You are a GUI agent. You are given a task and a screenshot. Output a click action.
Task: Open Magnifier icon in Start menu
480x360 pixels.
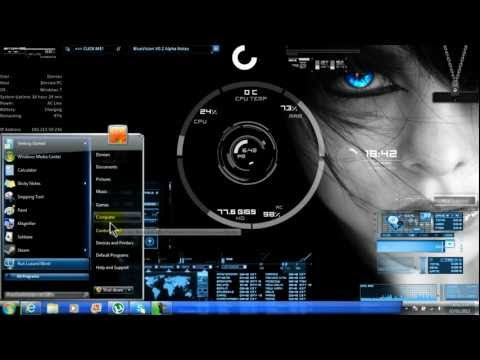coord(9,223)
